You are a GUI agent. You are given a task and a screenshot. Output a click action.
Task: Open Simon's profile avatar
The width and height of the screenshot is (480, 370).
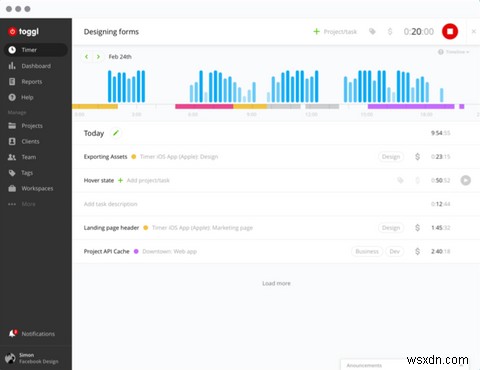(10, 358)
